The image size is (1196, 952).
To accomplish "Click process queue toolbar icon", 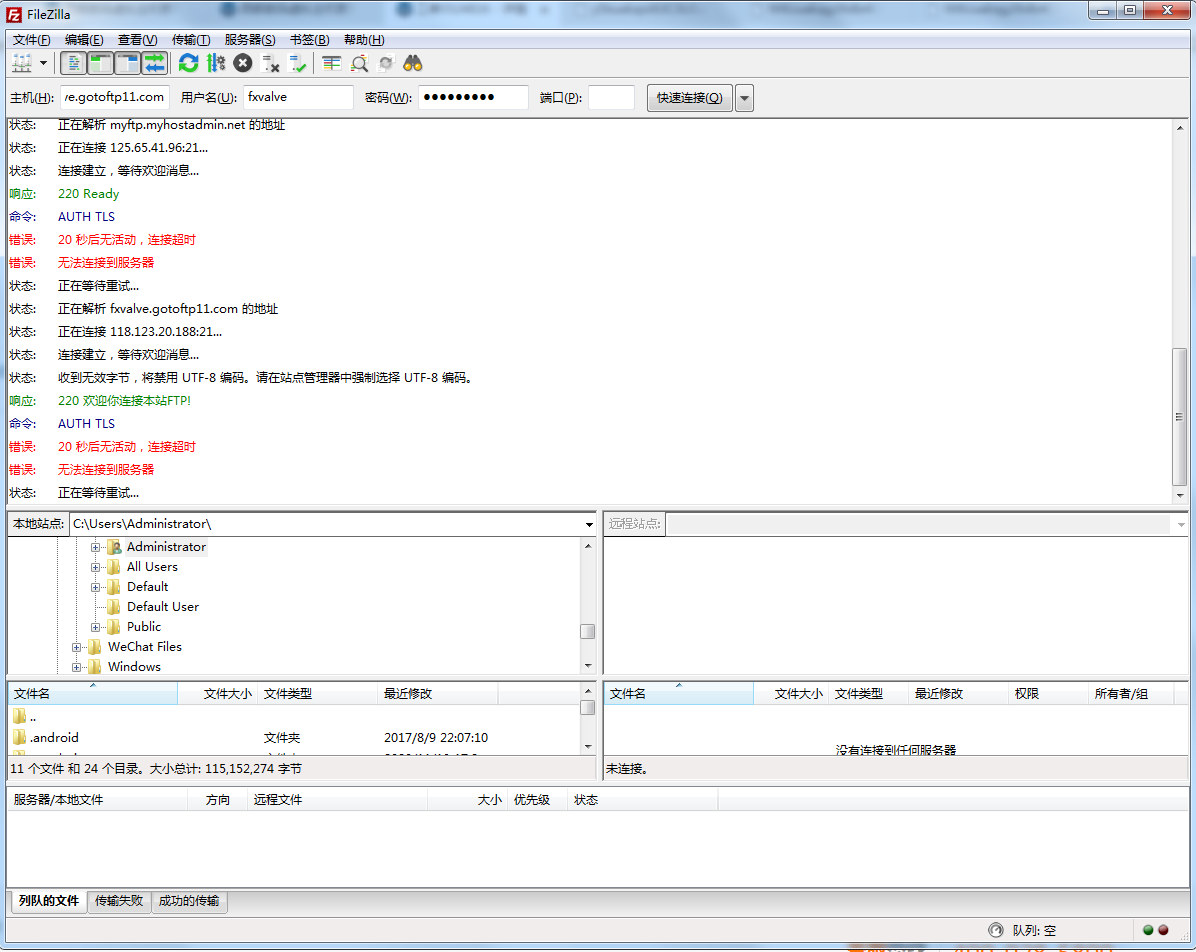I will (216, 64).
